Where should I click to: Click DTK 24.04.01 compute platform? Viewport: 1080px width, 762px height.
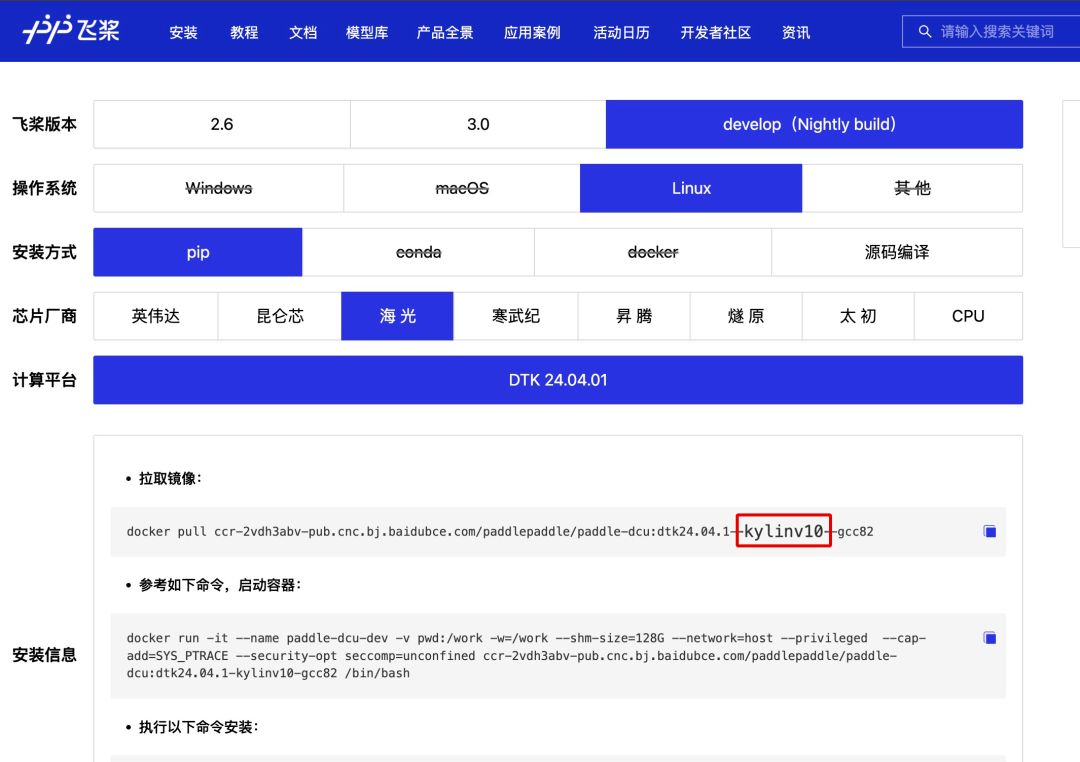pyautogui.click(x=558, y=380)
